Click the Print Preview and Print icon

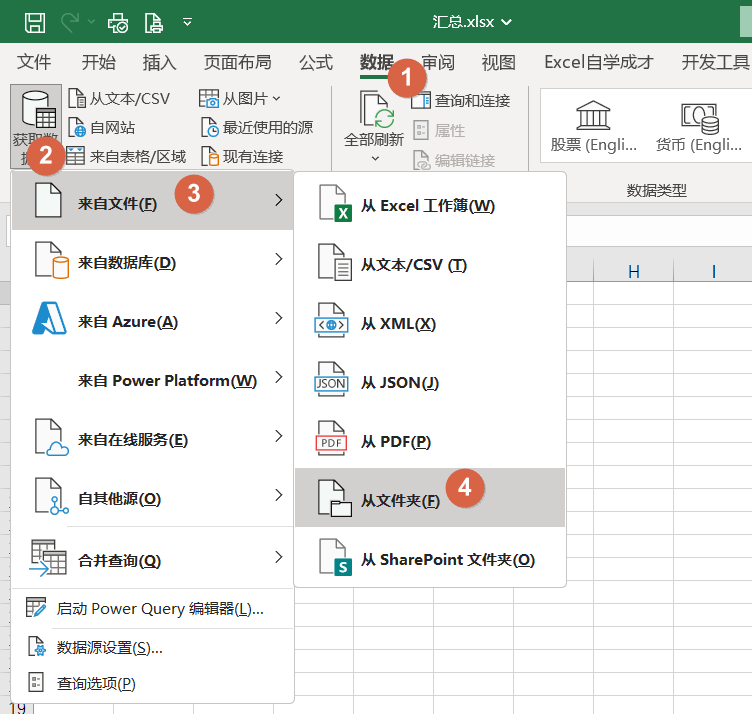pos(118,23)
